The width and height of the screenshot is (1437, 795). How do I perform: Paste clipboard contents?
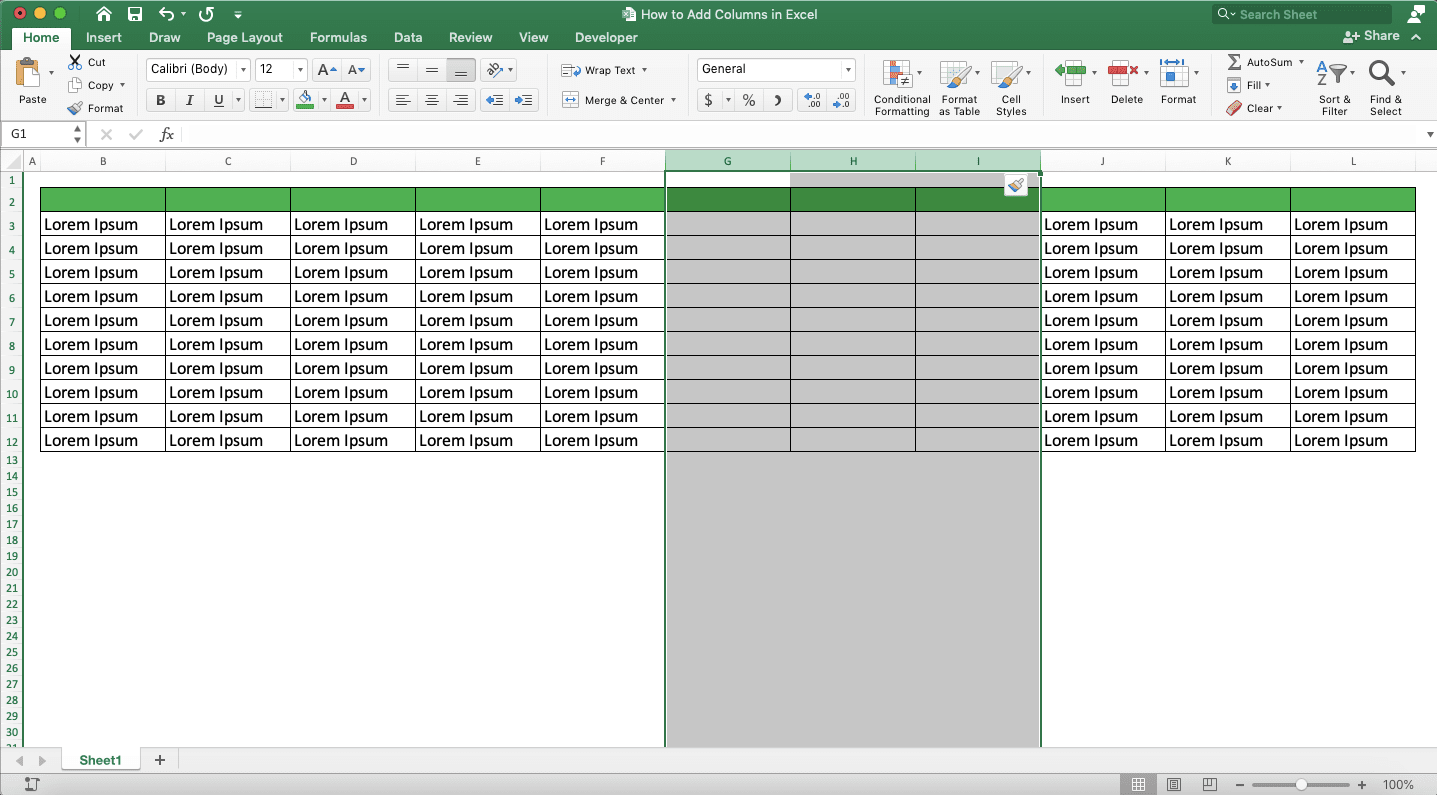(x=32, y=82)
